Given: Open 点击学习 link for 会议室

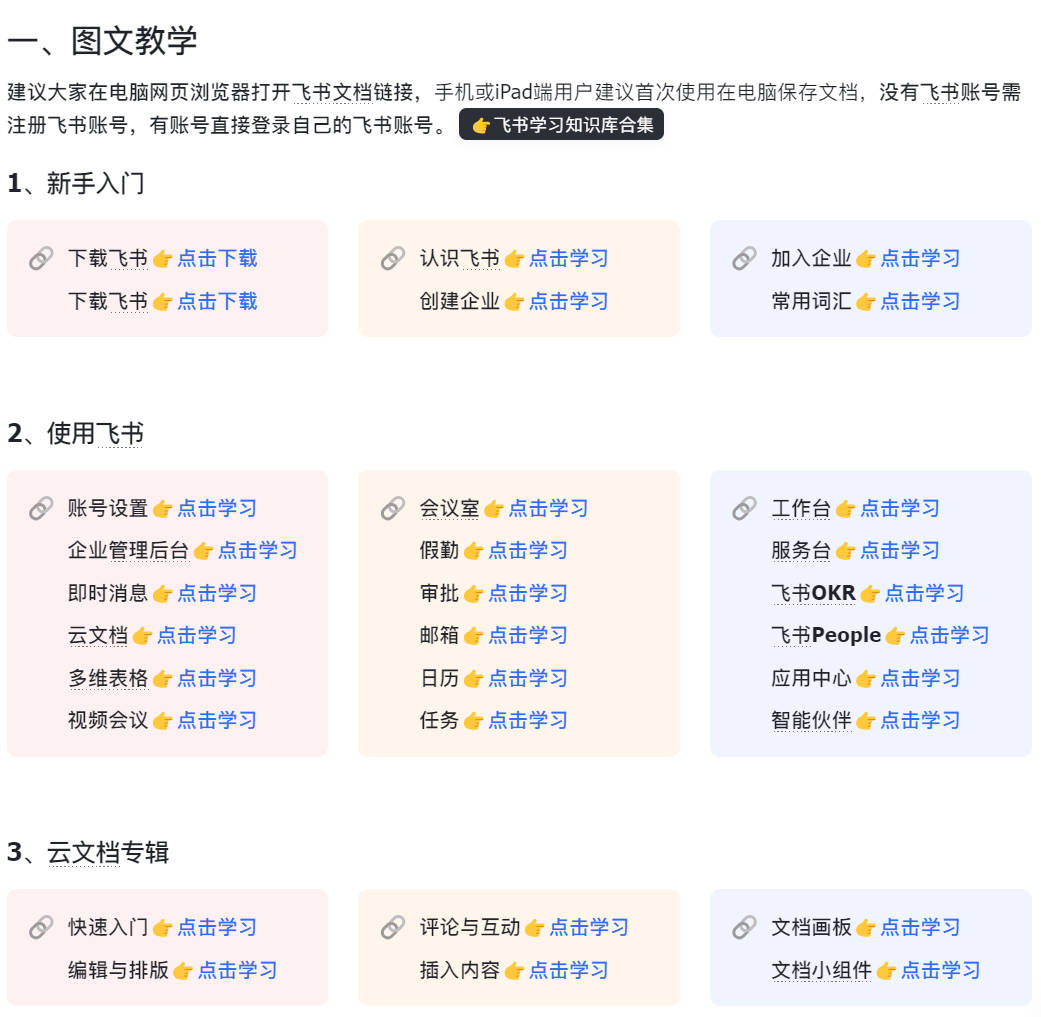Looking at the screenshot, I should [548, 508].
